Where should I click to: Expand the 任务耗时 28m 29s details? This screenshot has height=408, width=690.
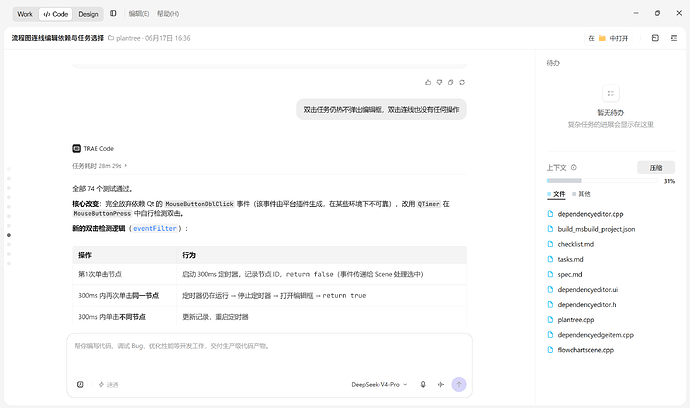coord(99,166)
